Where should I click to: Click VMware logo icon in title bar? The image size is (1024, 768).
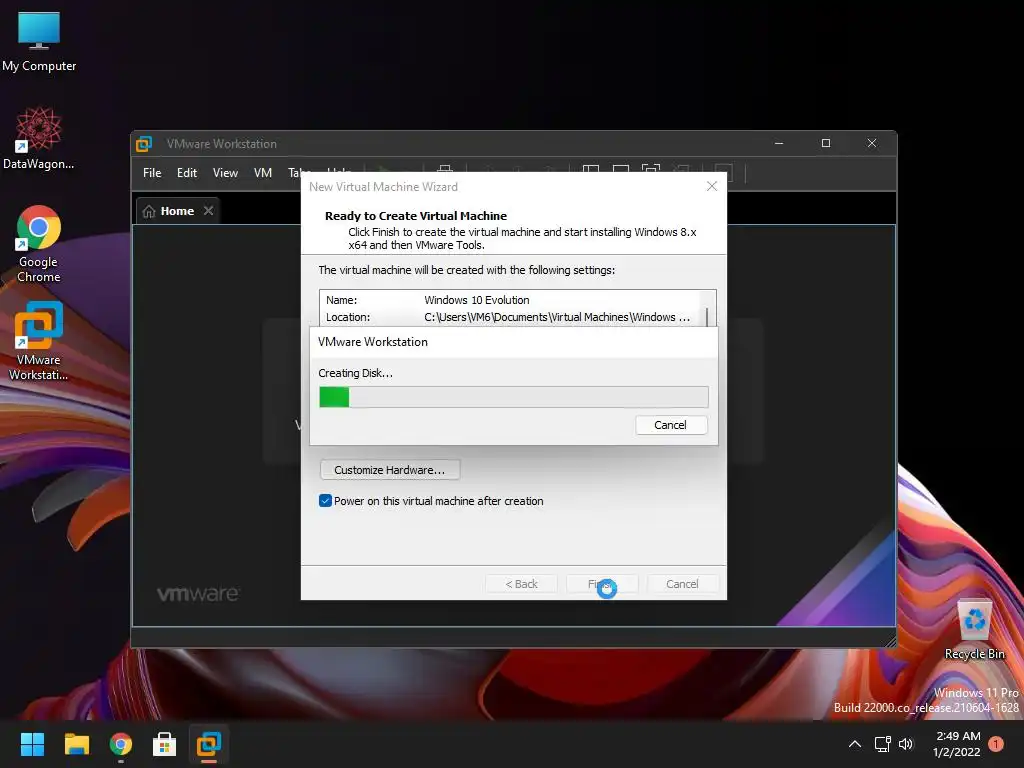click(144, 144)
